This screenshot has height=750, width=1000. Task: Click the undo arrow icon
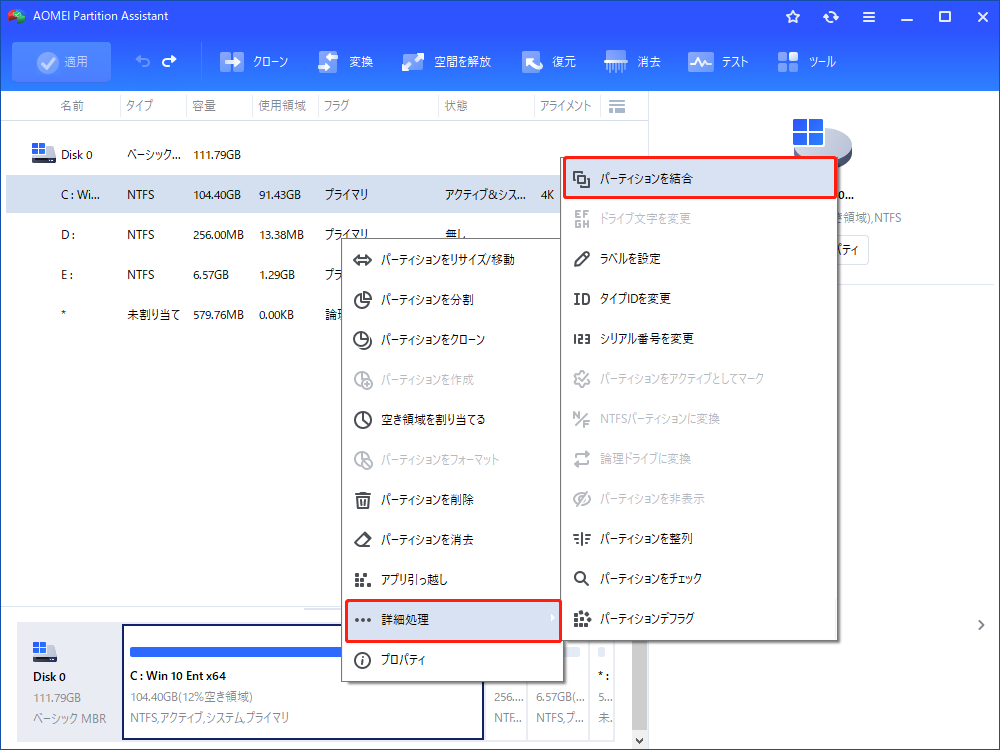tap(143, 61)
